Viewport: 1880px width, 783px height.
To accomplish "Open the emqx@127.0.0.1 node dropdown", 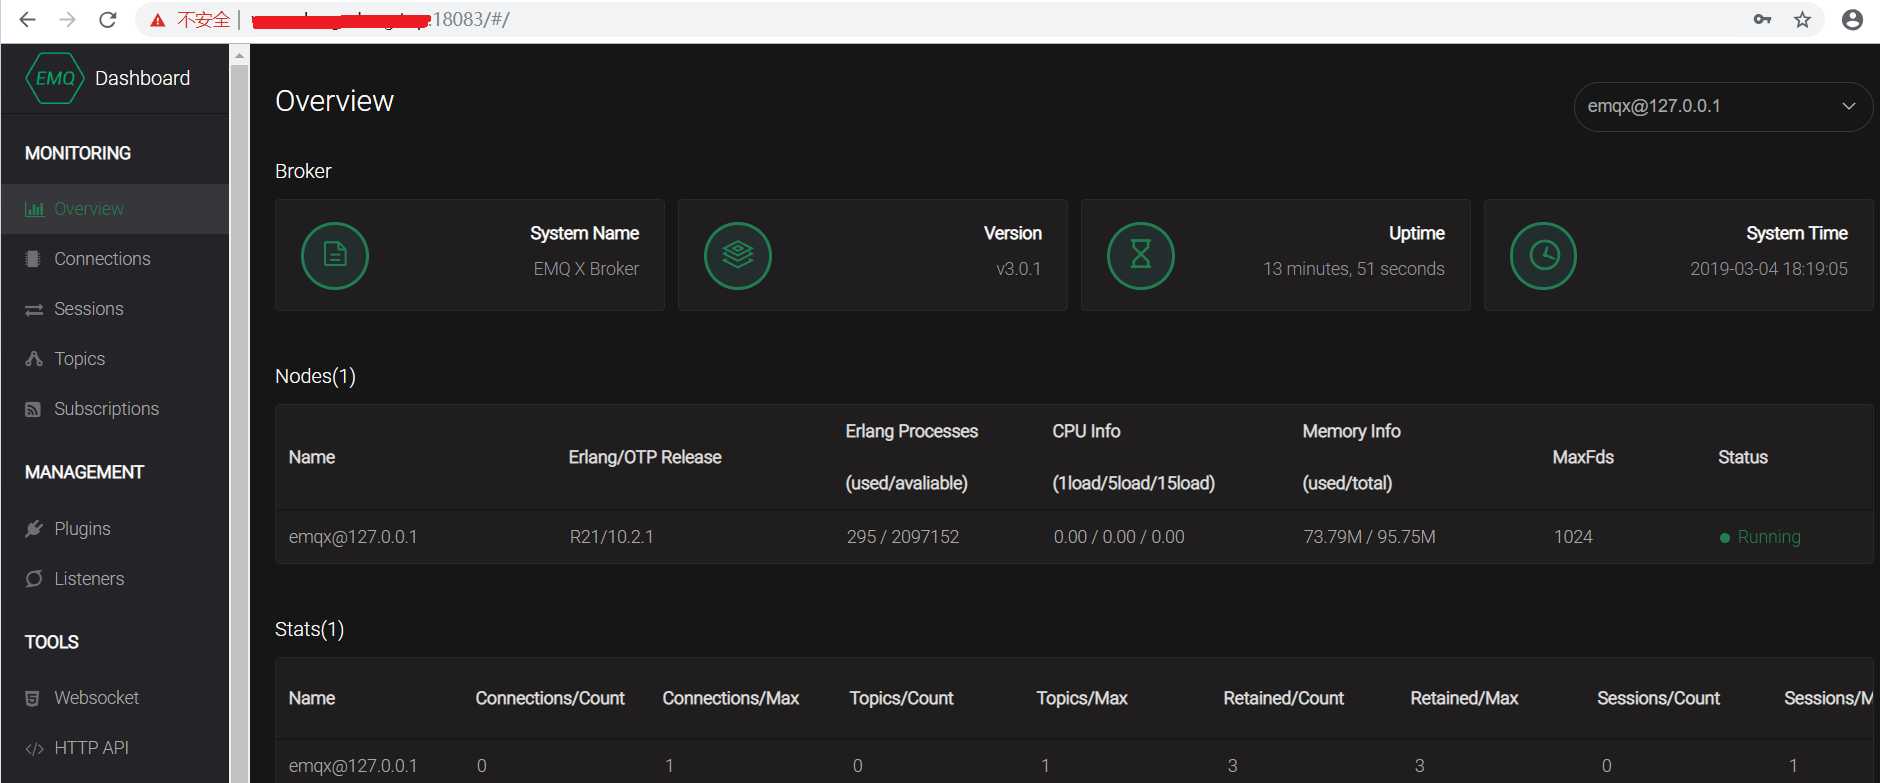I will point(1723,106).
